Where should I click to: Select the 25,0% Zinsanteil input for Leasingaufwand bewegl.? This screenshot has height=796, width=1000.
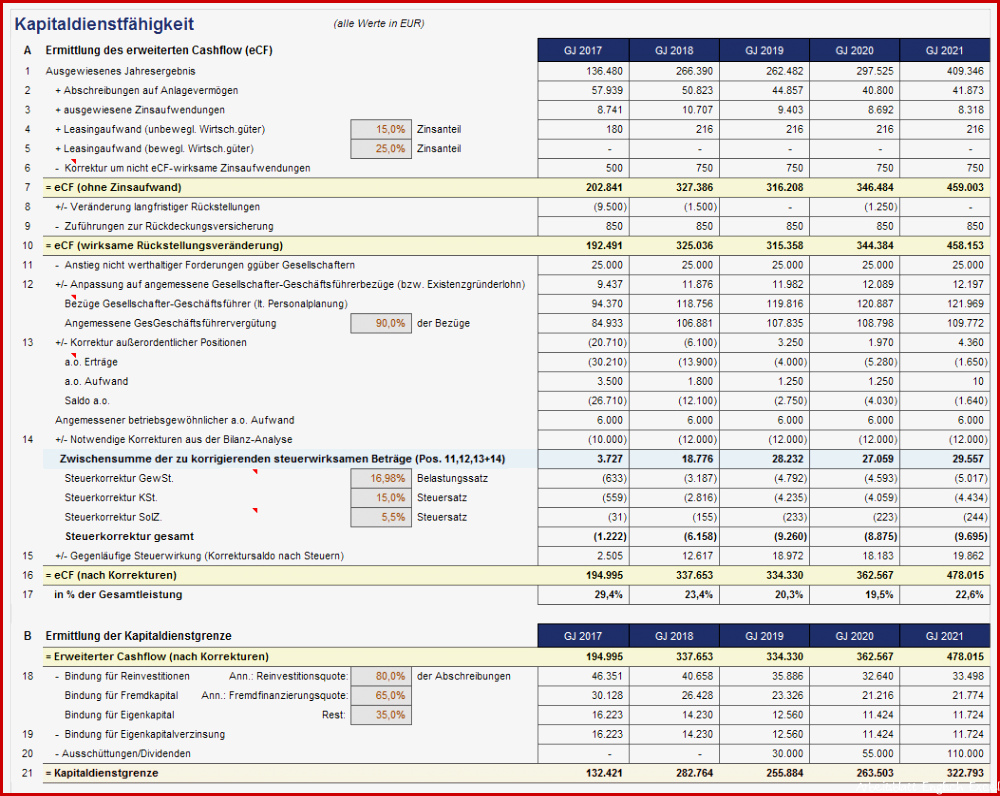pyautogui.click(x=381, y=149)
